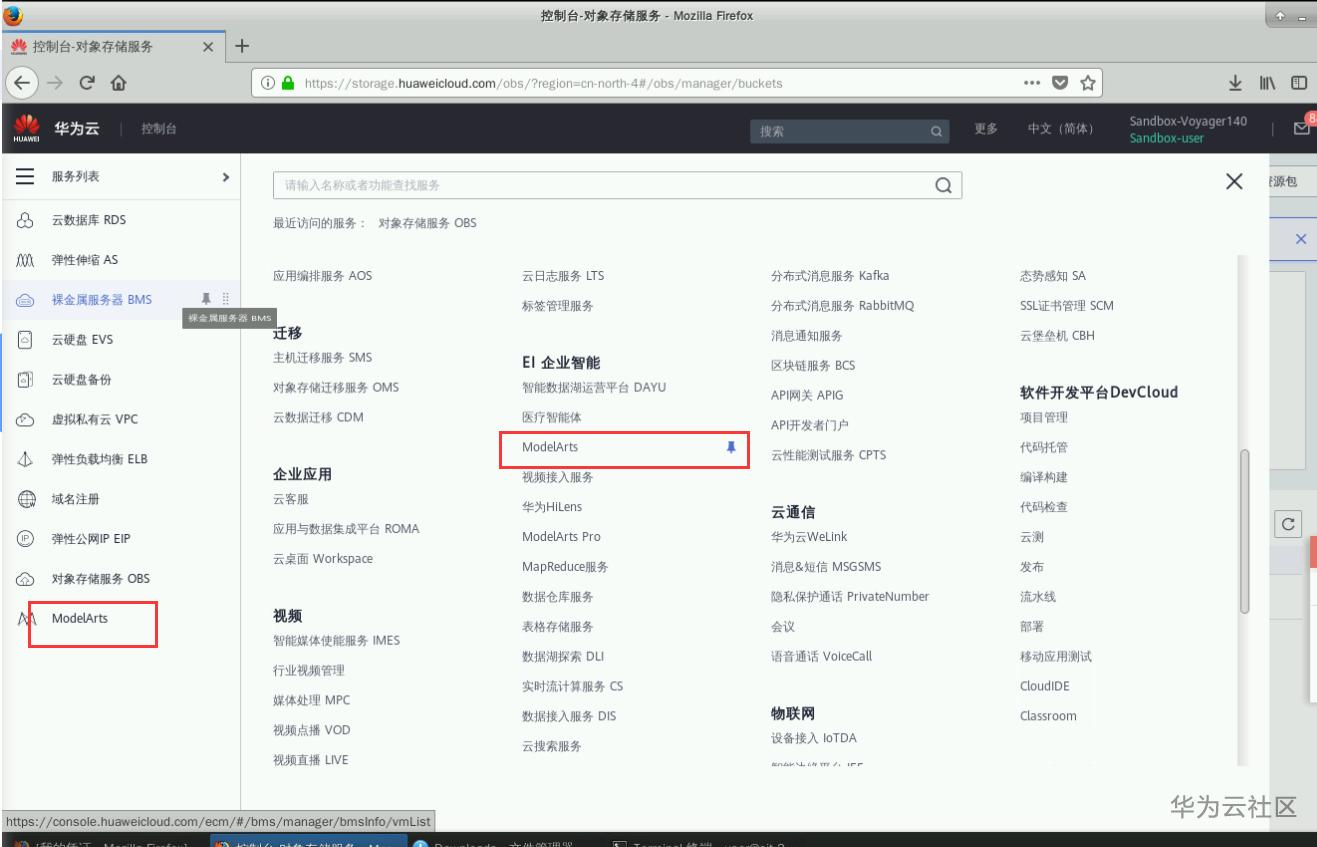The height and width of the screenshot is (847, 1317).
Task: Switch to the 控制台-对象存储服务 browser tab
Action: coord(115,47)
